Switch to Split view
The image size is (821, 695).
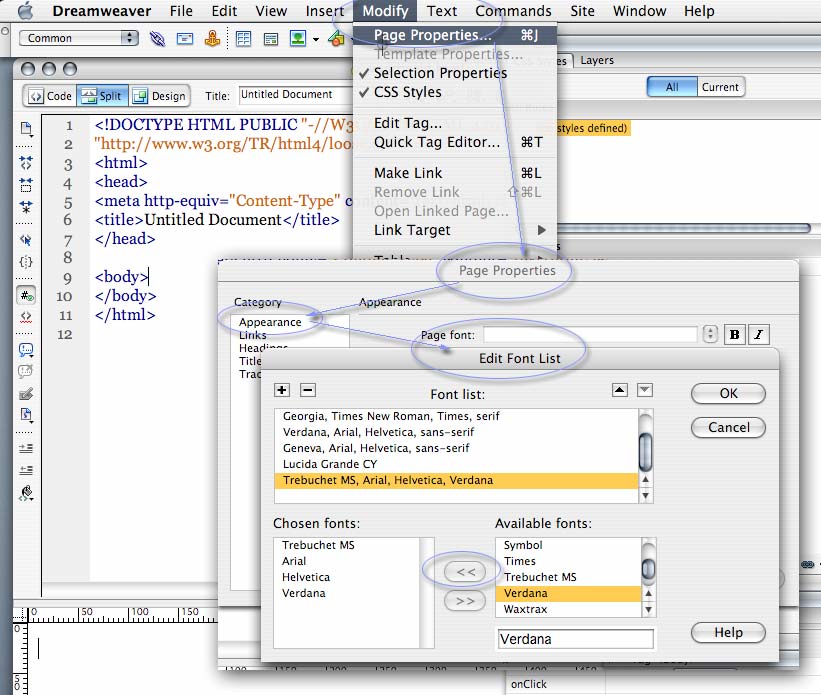coord(102,96)
